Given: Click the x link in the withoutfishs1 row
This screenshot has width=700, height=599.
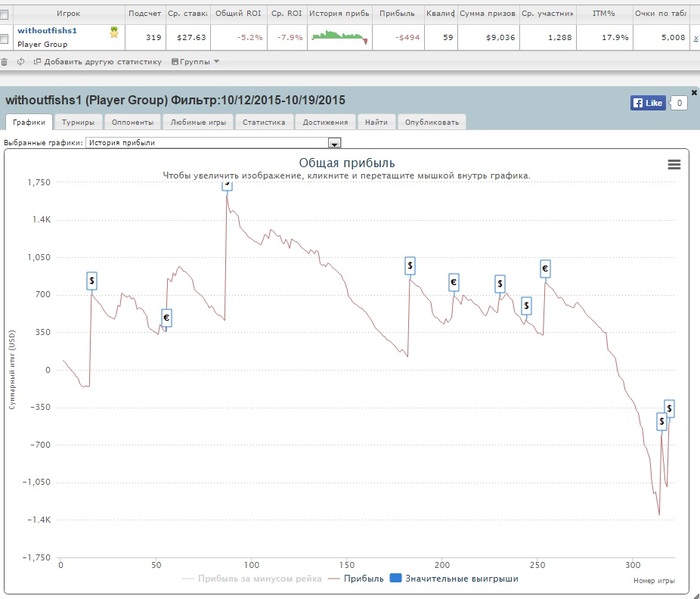Looking at the screenshot, I should (x=696, y=38).
